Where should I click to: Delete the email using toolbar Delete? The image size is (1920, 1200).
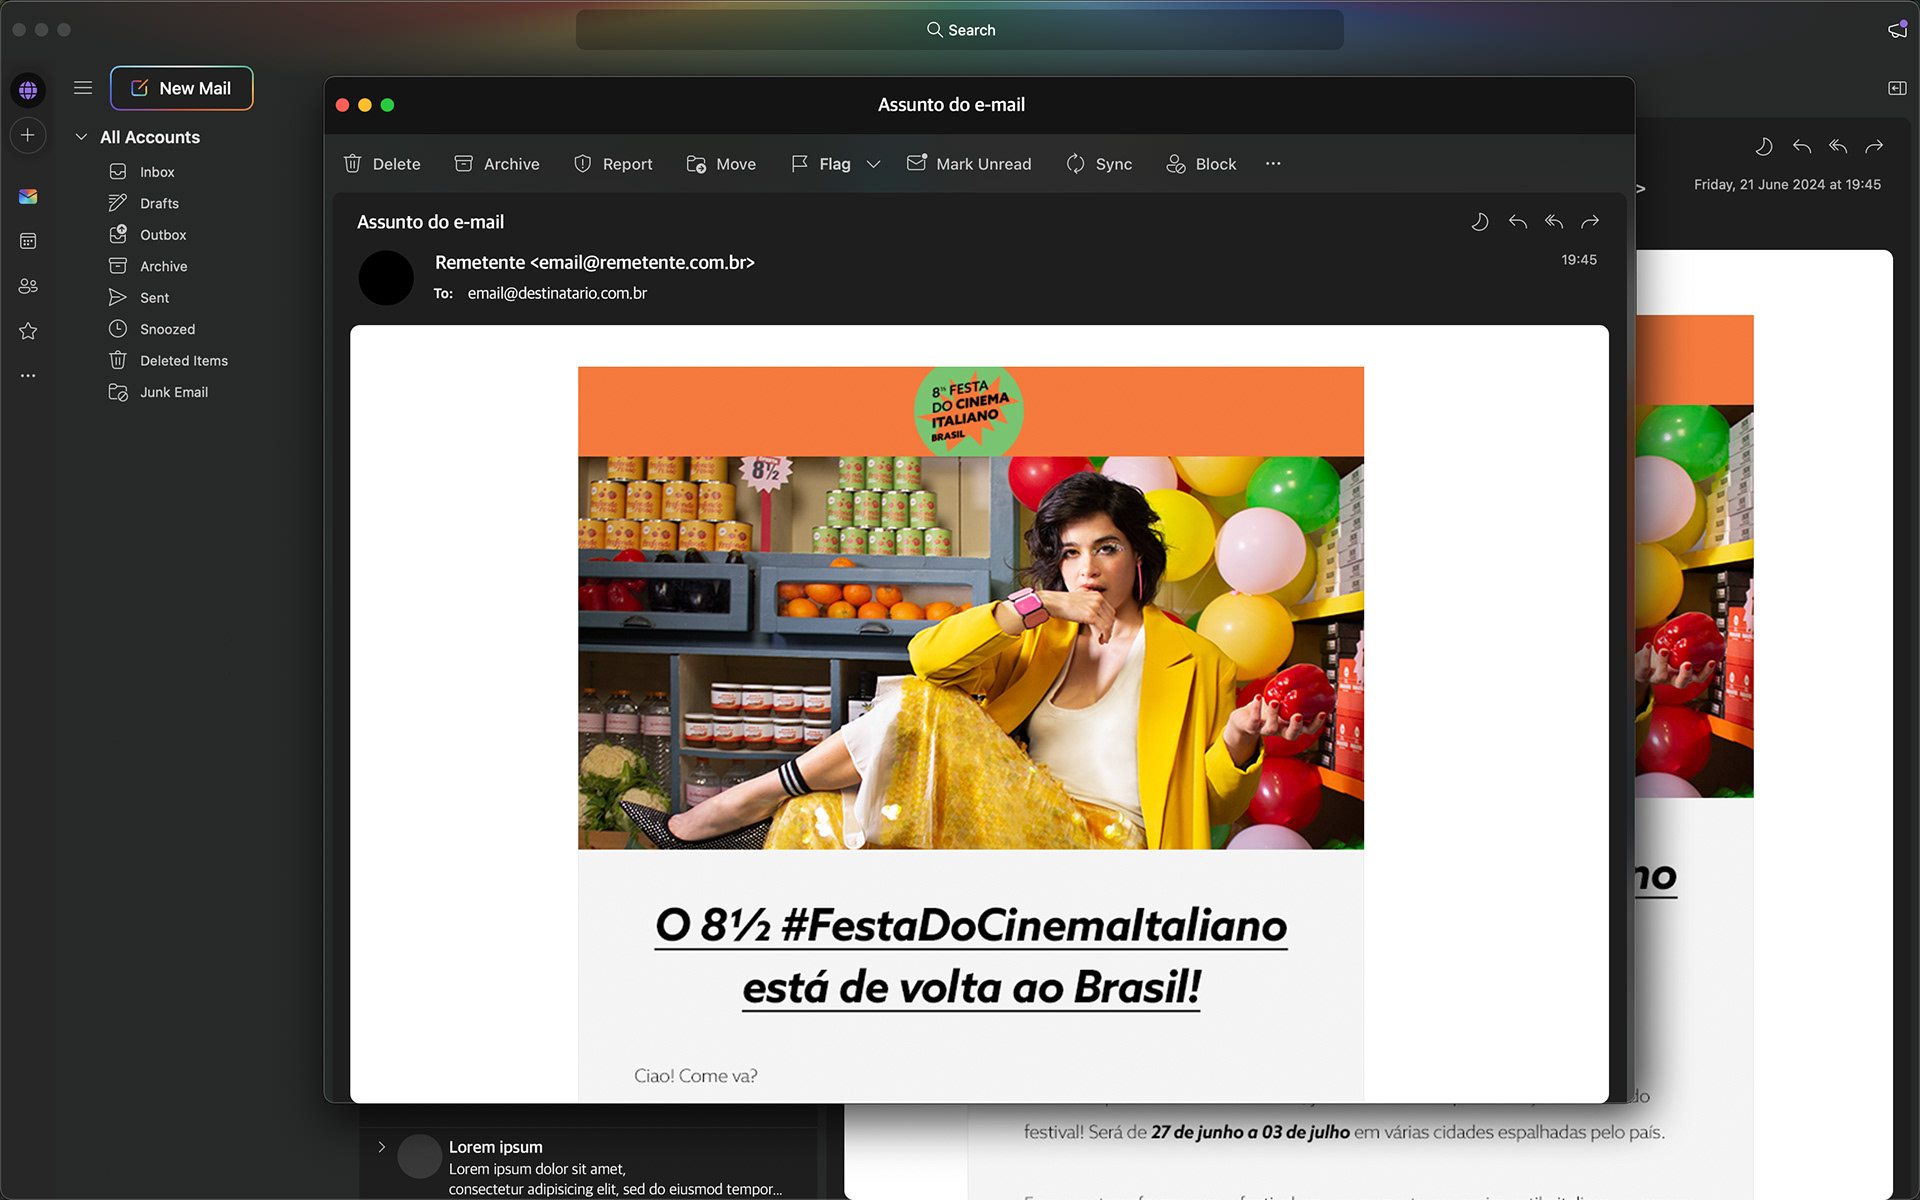pyautogui.click(x=382, y=164)
